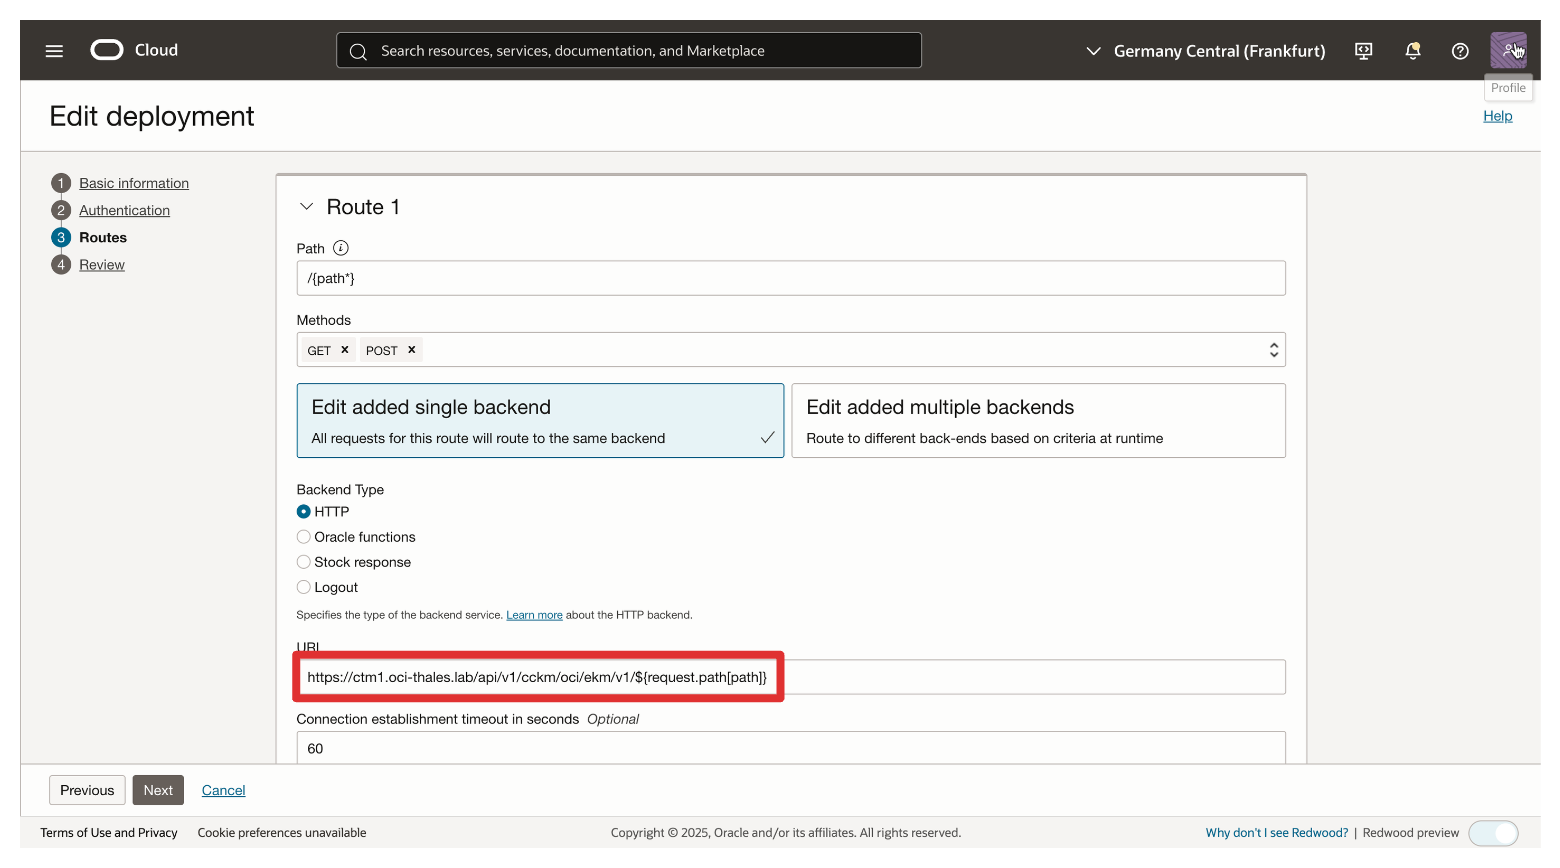This screenshot has height=868, width=1560.
Task: Open the Germany Central region selector
Action: [1206, 51]
